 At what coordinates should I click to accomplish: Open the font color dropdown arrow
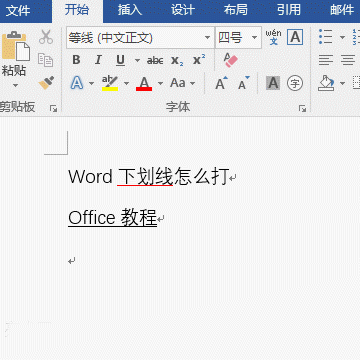pos(160,83)
